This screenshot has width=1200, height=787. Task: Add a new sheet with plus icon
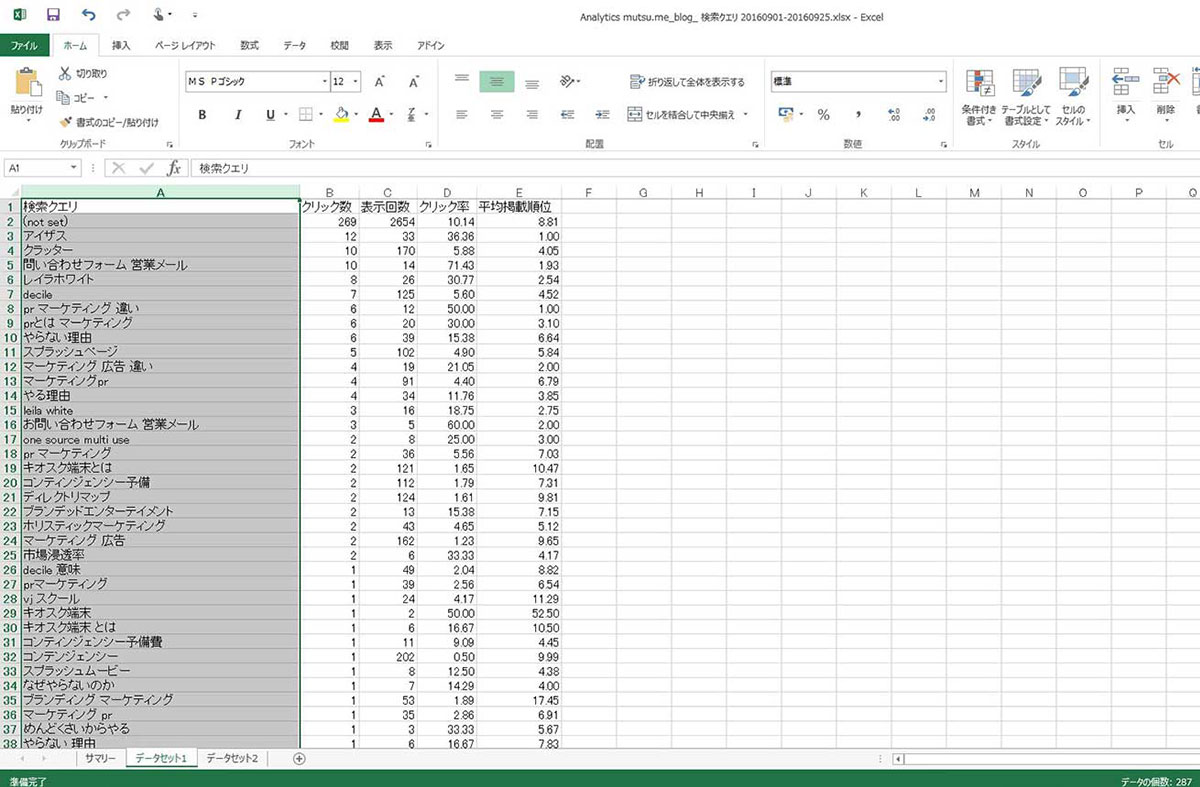click(x=298, y=759)
